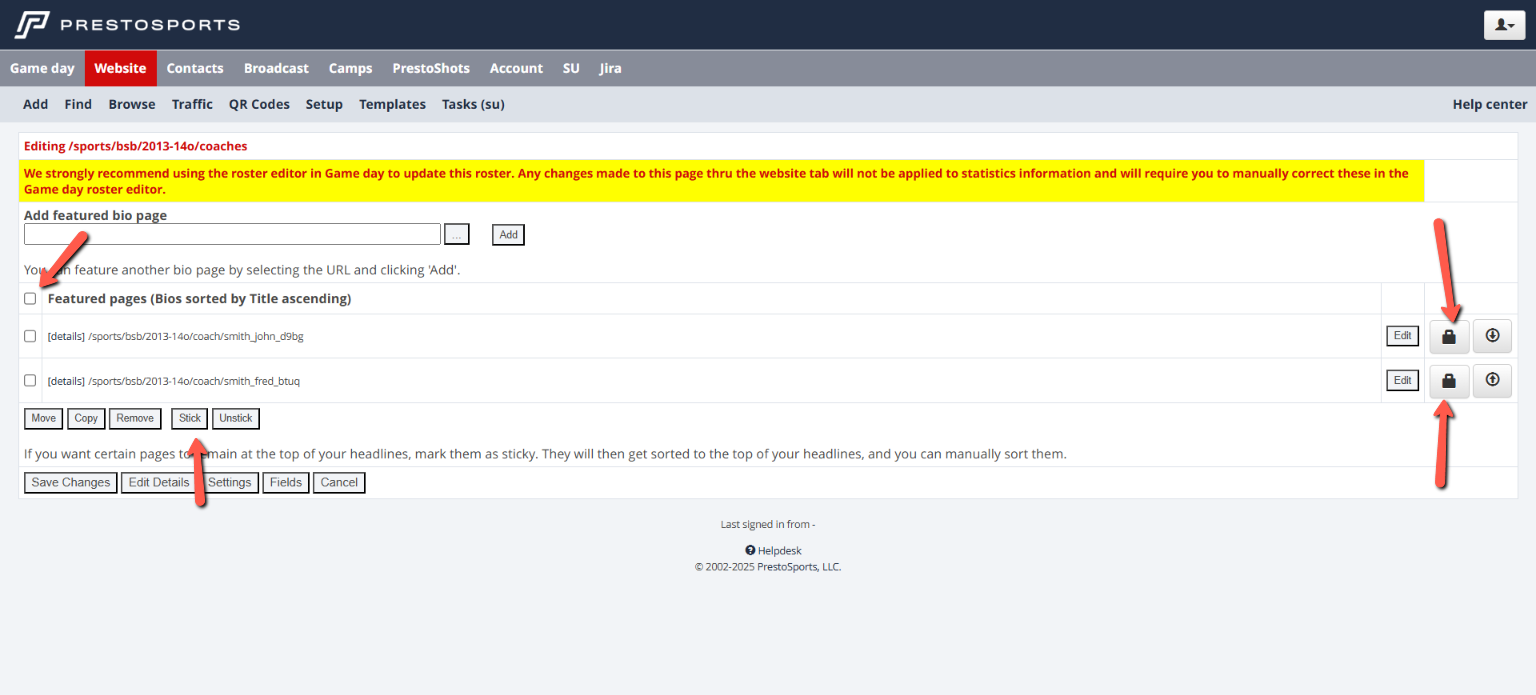Check the box for smith_fred_btuq
The height and width of the screenshot is (695, 1536).
[x=30, y=381]
